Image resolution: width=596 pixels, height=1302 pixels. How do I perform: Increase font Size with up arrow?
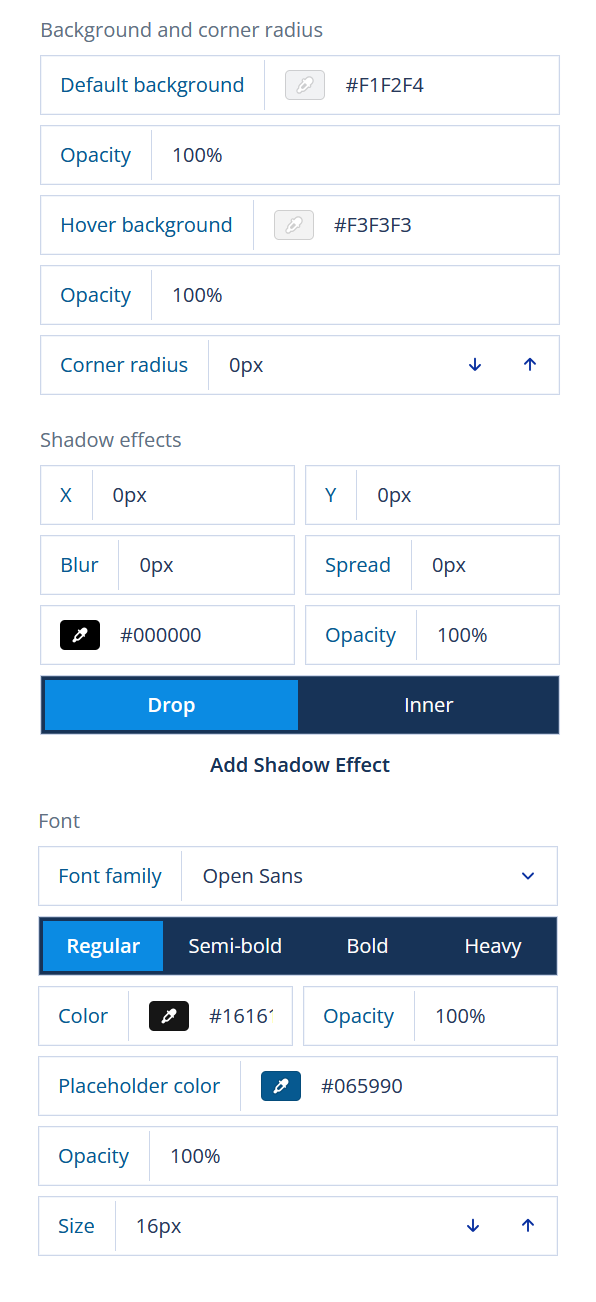coord(528,1226)
